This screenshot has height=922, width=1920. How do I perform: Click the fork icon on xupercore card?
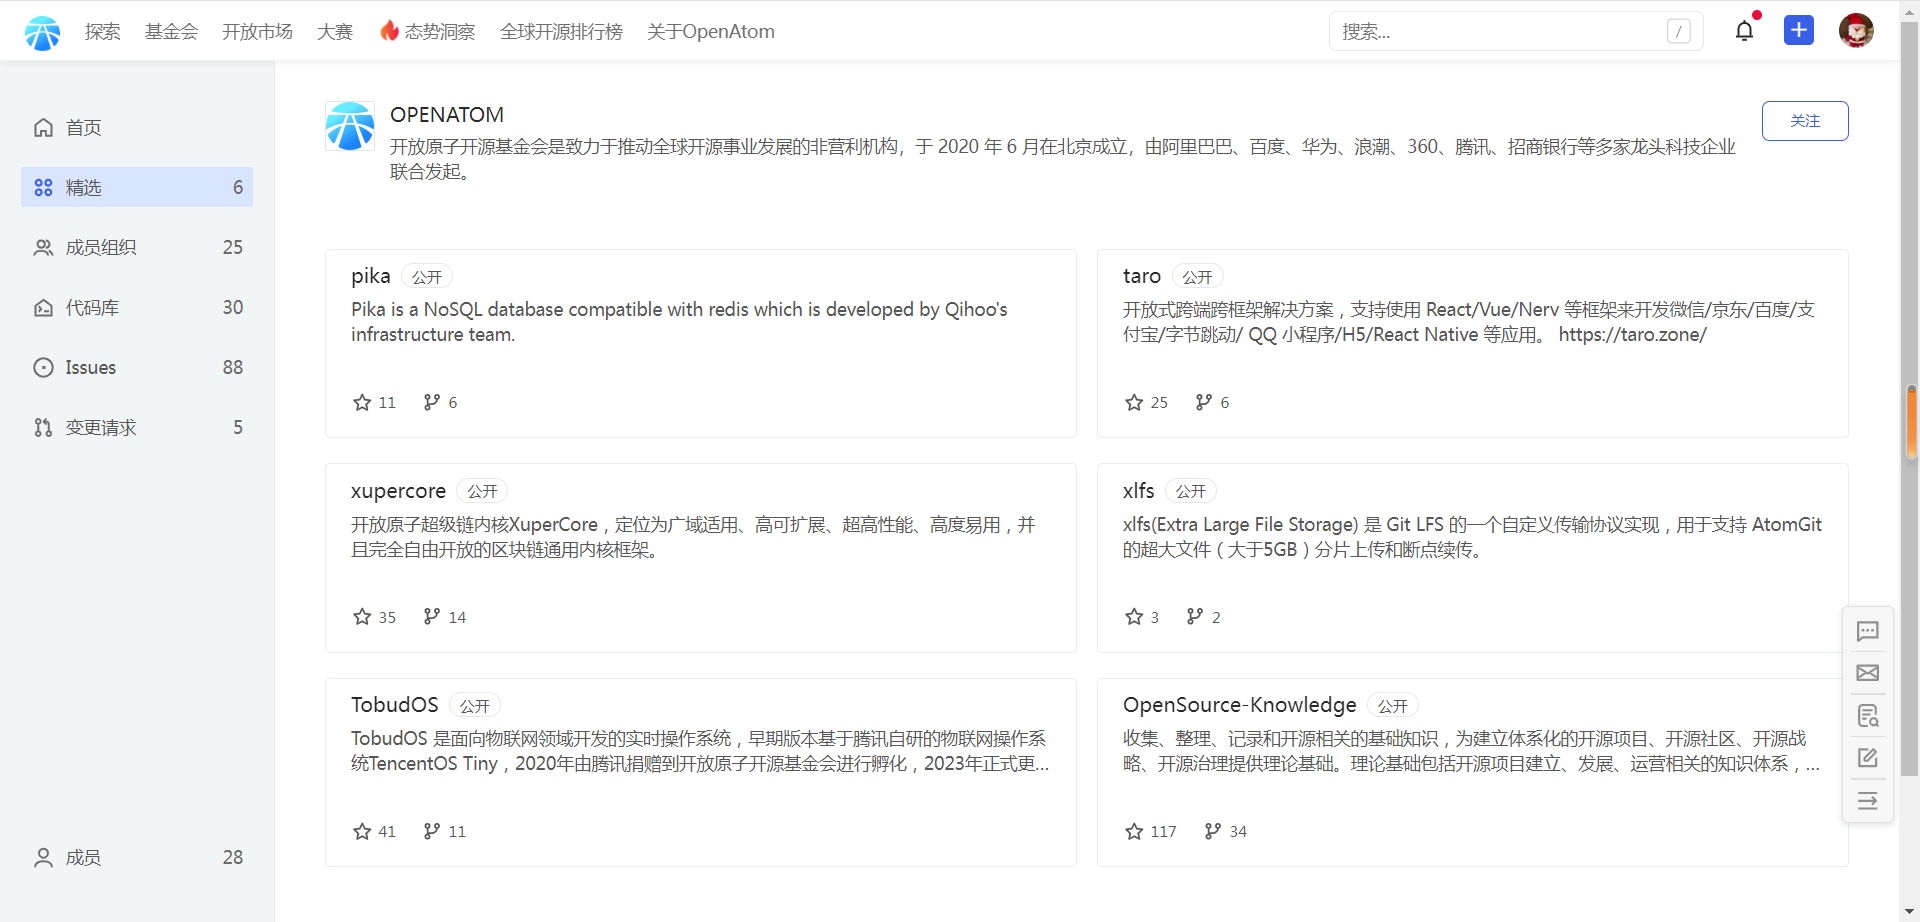[x=431, y=617]
